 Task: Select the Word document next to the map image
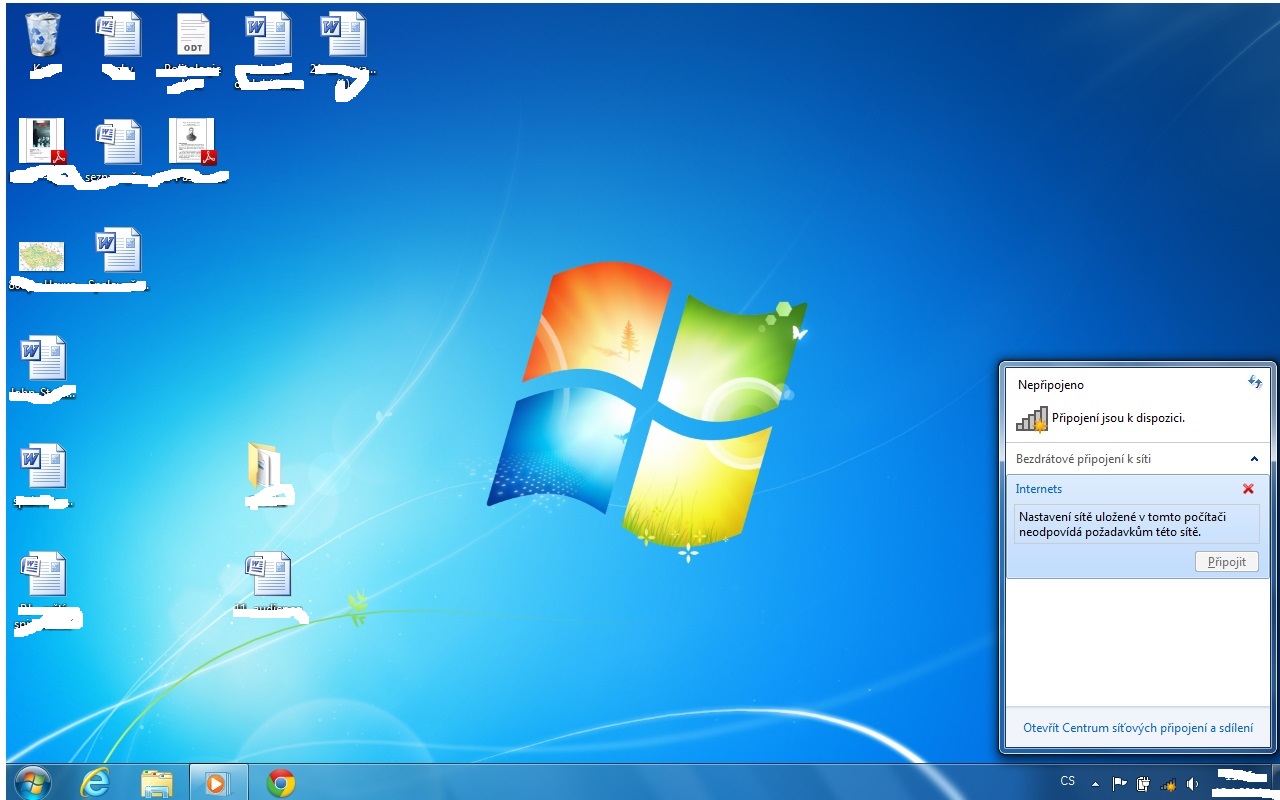point(118,250)
